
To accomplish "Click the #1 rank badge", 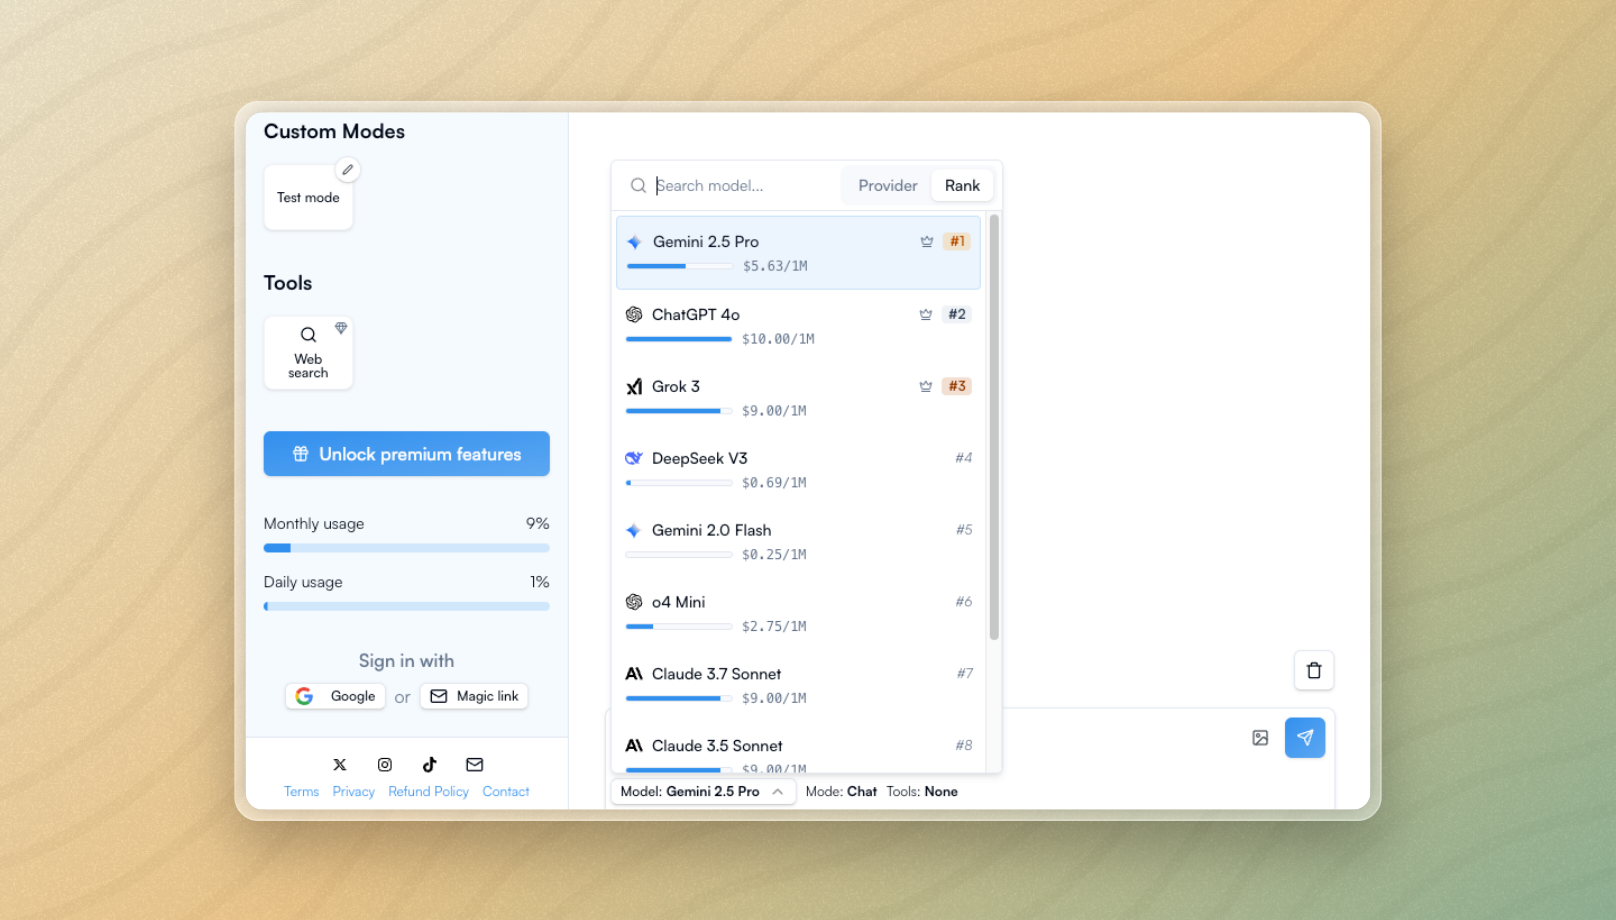I will pyautogui.click(x=957, y=242).
